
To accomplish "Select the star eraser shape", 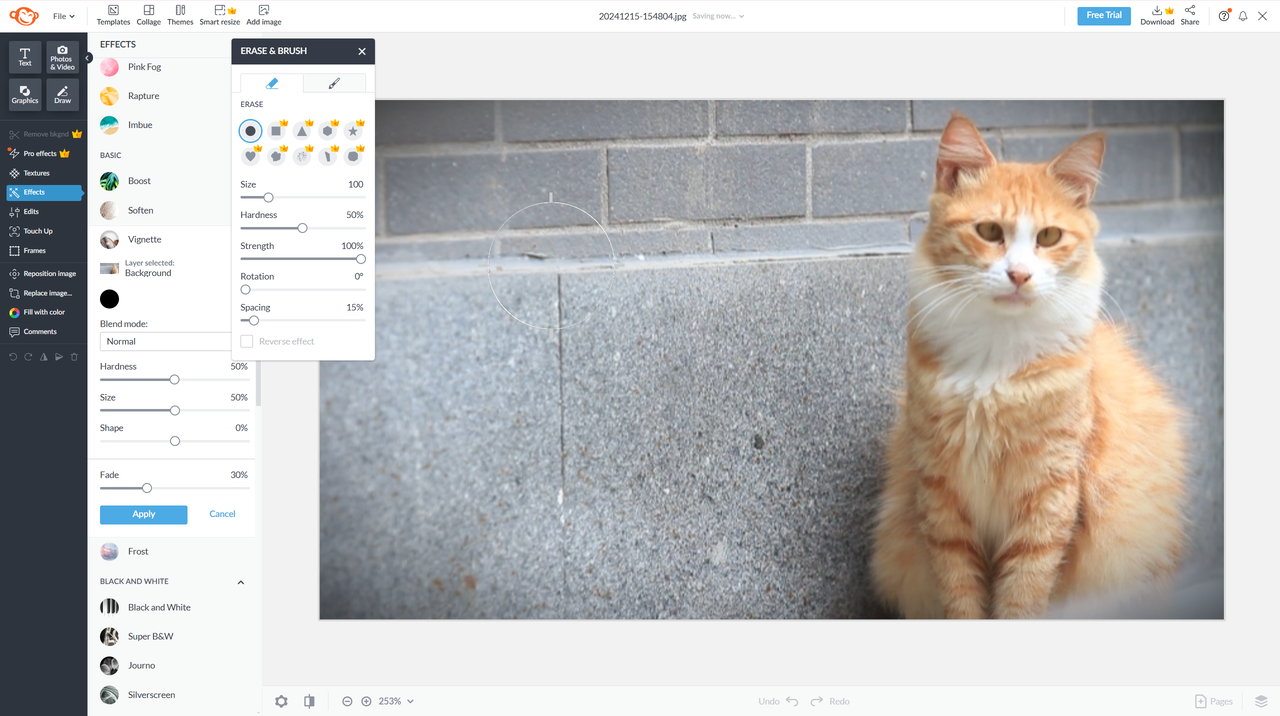I will 353,131.
